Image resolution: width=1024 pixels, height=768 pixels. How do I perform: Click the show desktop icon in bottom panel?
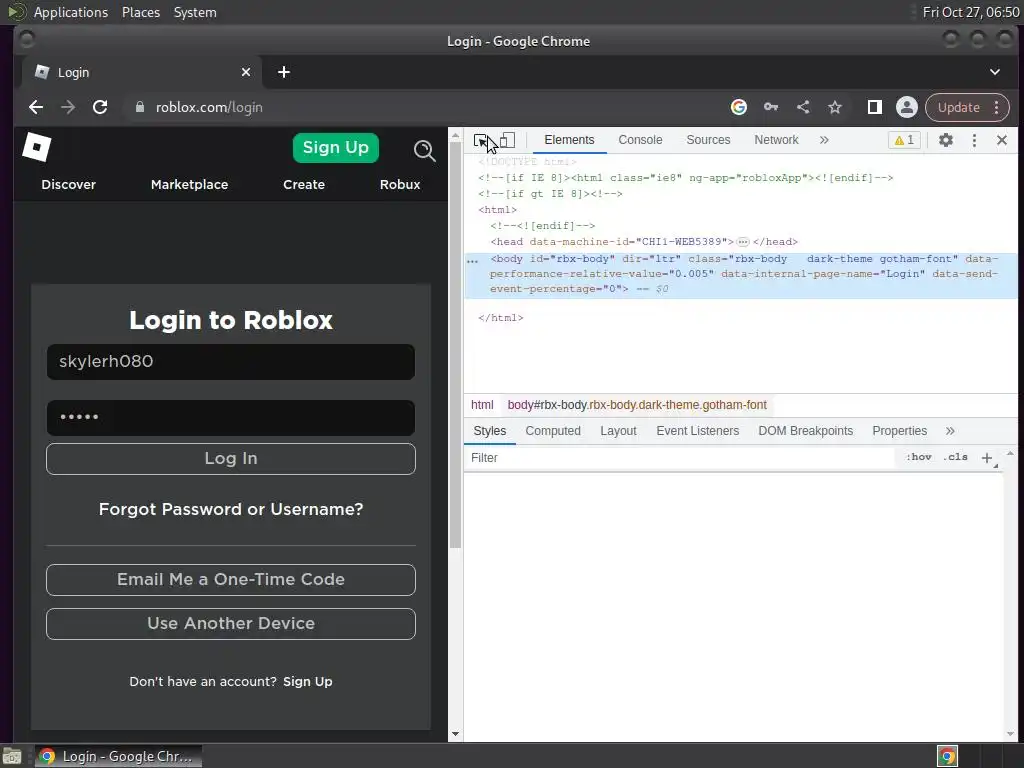(12, 756)
